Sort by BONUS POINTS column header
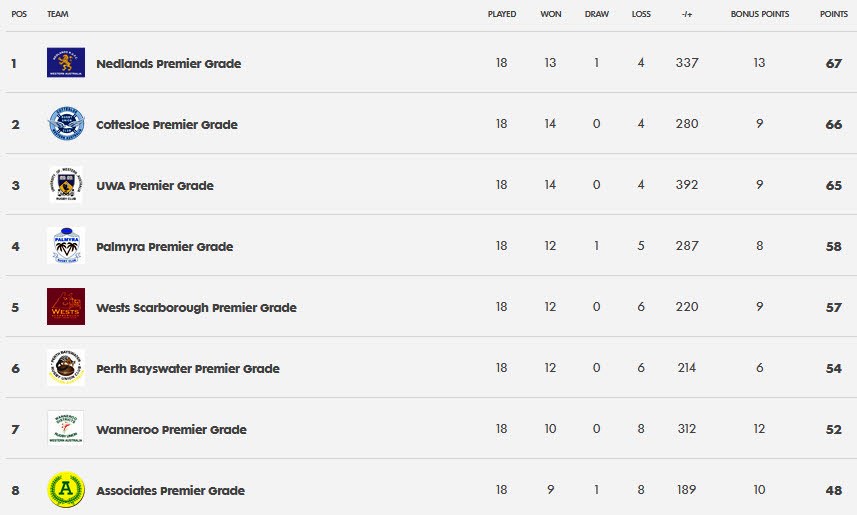Viewport: 857px width, 515px height. tap(760, 14)
